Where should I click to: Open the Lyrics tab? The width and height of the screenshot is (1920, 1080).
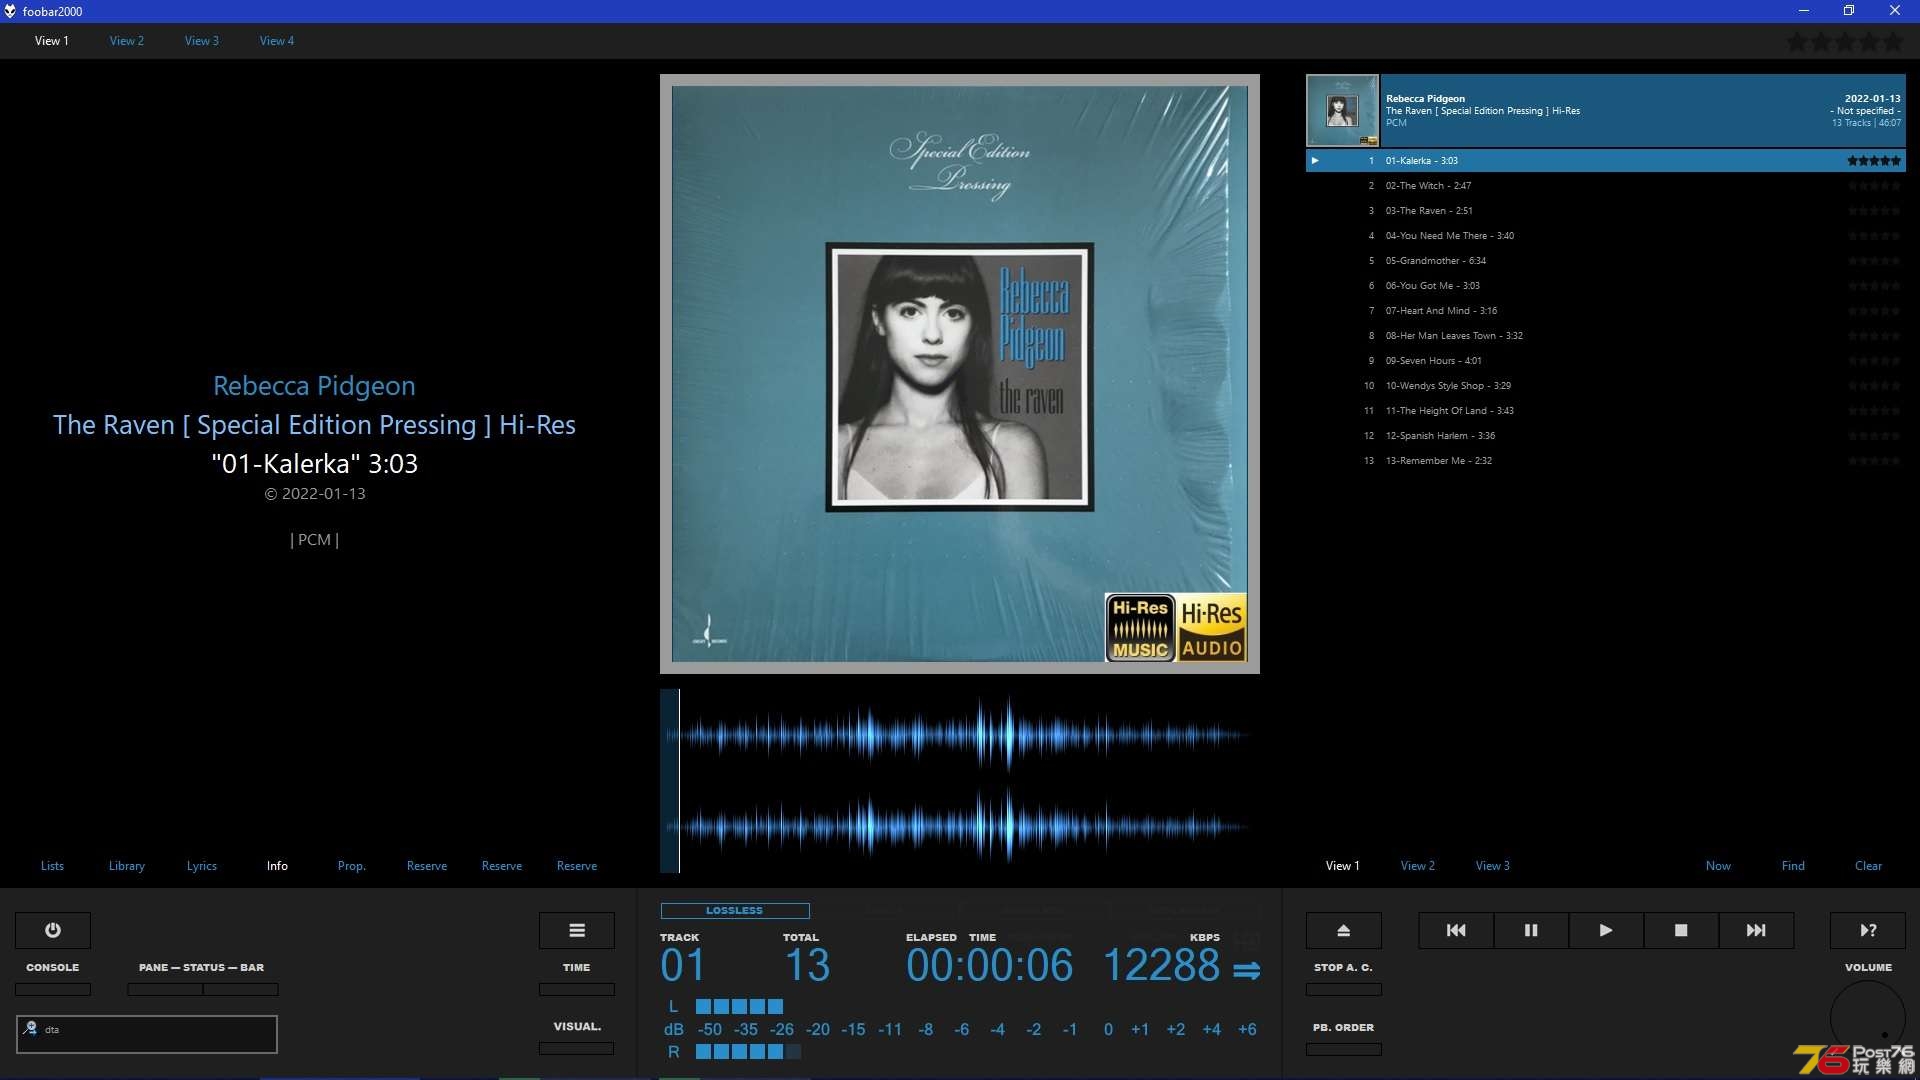[x=202, y=866]
